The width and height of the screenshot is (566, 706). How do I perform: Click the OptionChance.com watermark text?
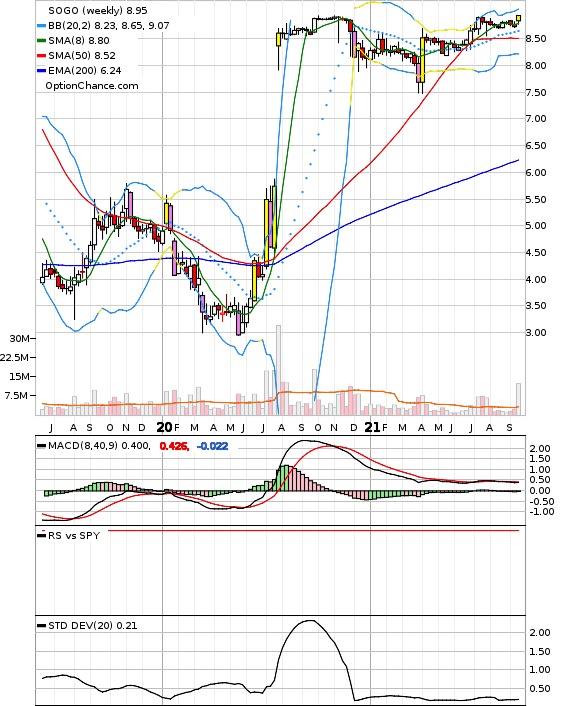(x=92, y=86)
